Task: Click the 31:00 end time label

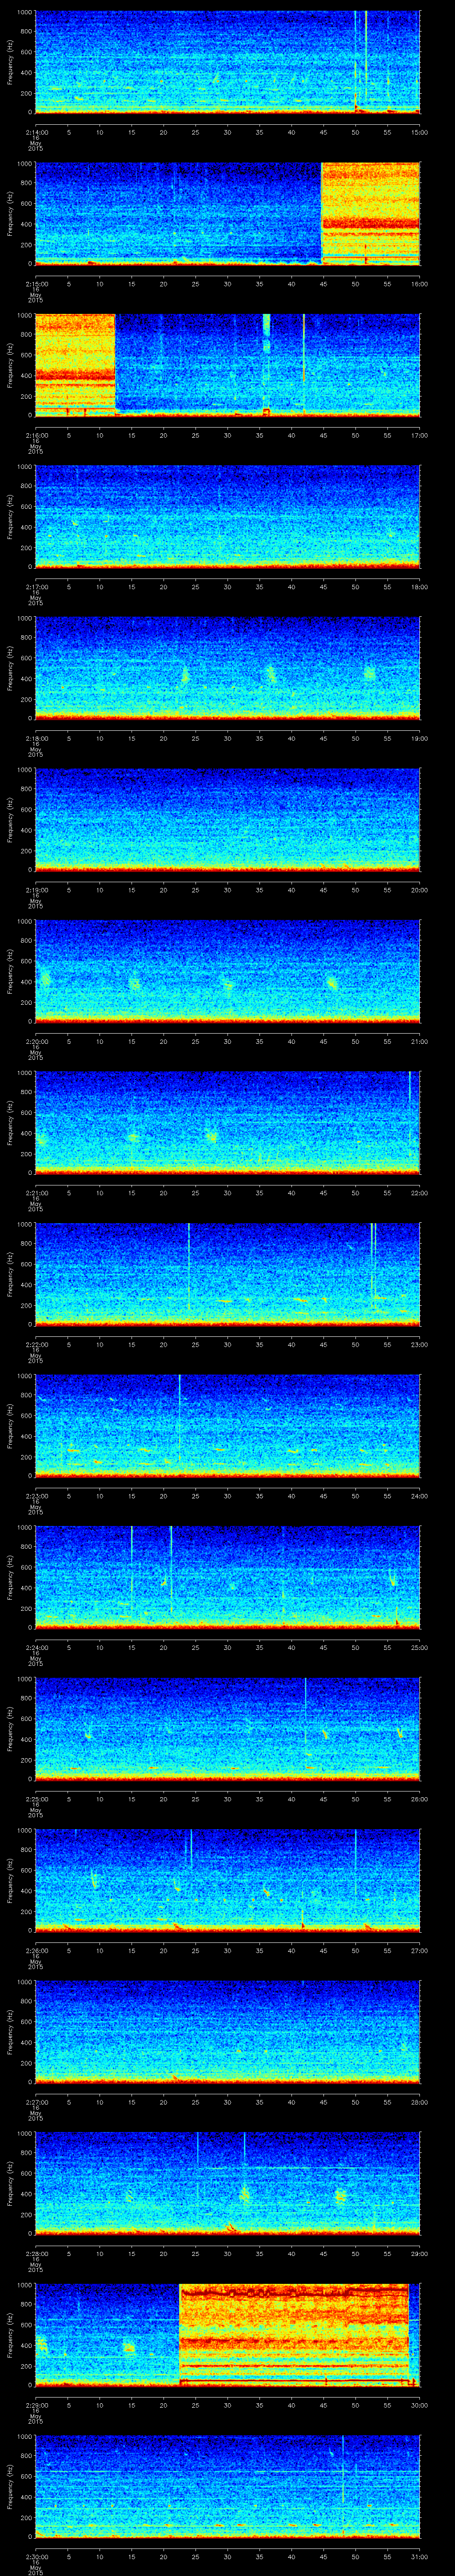Action: tap(419, 2556)
